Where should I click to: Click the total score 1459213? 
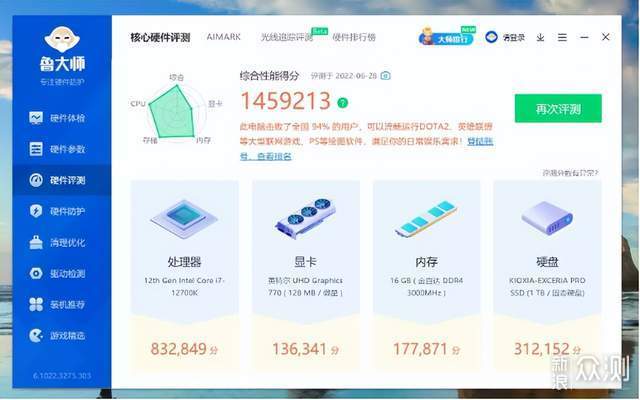coord(285,101)
